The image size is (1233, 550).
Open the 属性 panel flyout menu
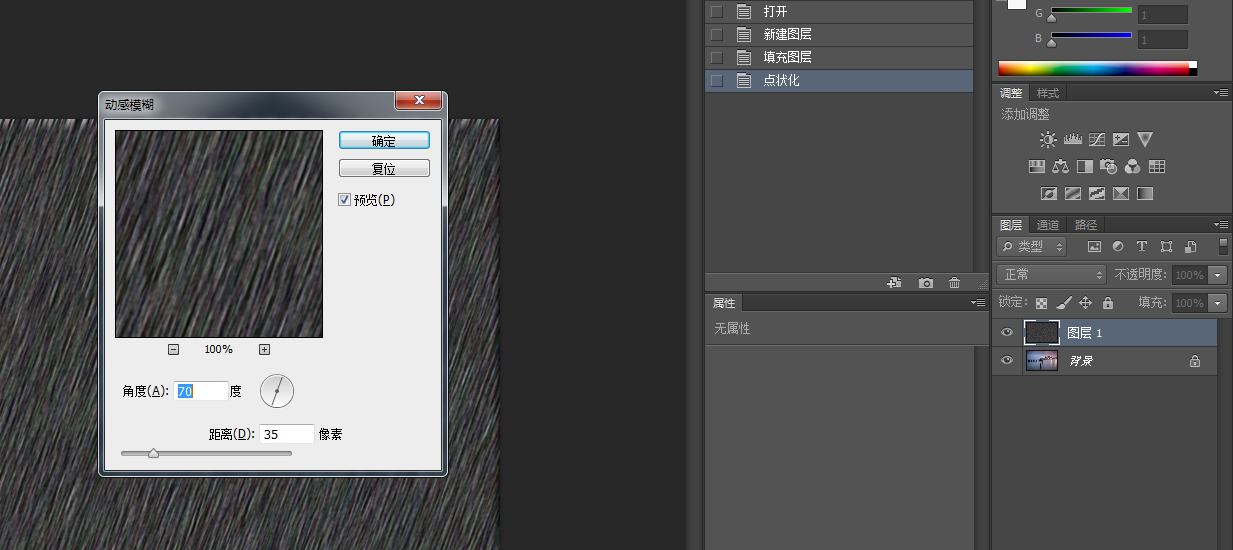click(x=978, y=302)
